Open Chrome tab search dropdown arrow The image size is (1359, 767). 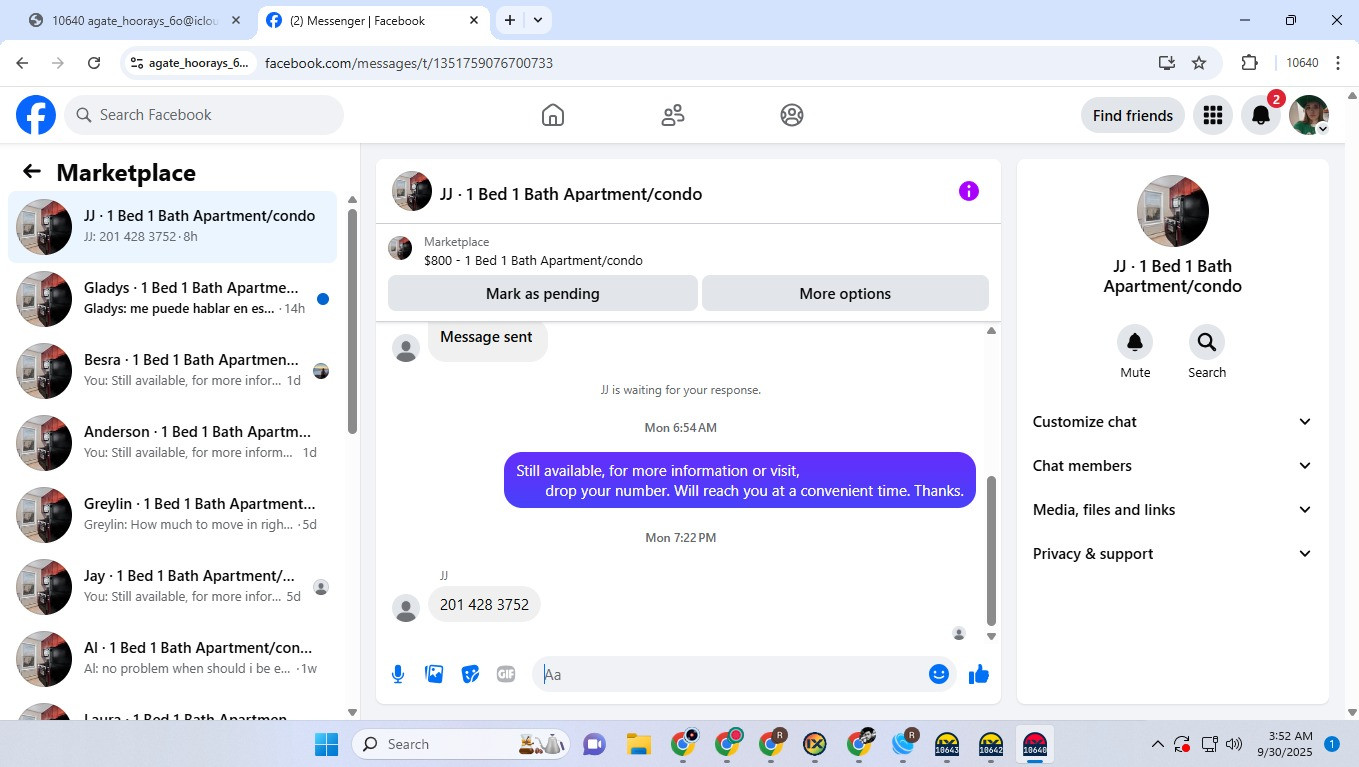click(x=538, y=20)
